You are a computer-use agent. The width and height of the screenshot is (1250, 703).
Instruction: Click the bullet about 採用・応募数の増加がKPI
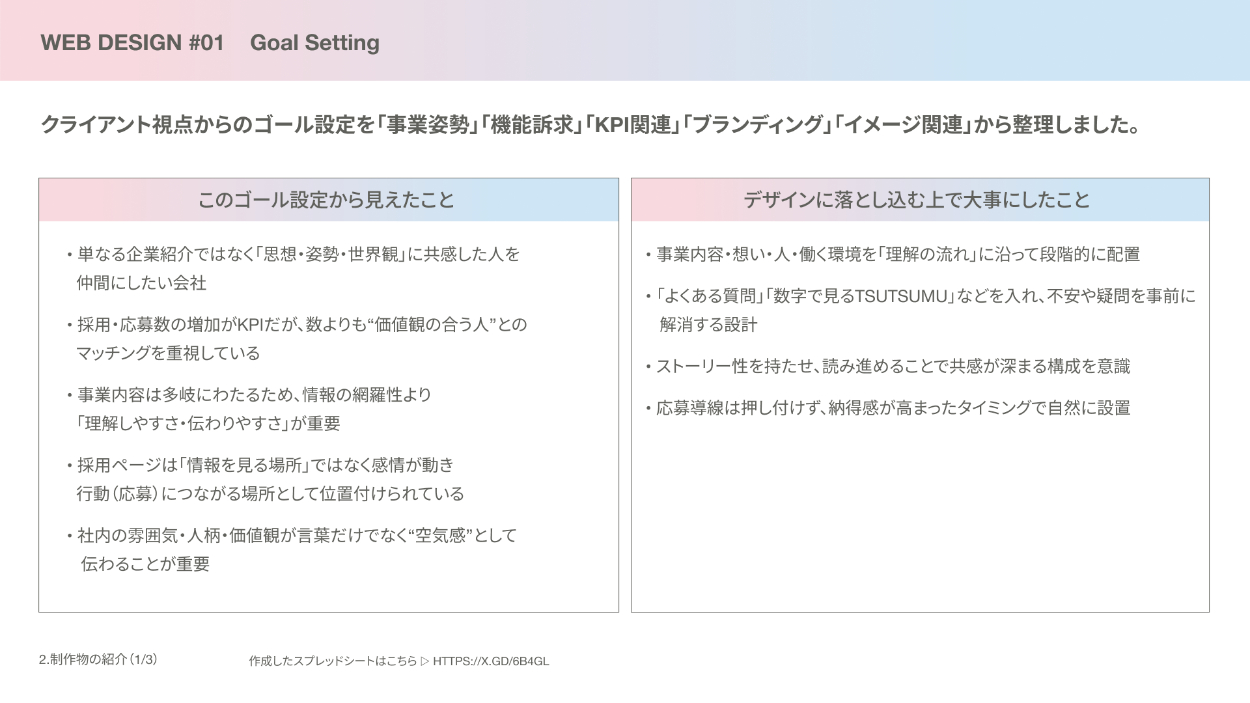pos(301,326)
